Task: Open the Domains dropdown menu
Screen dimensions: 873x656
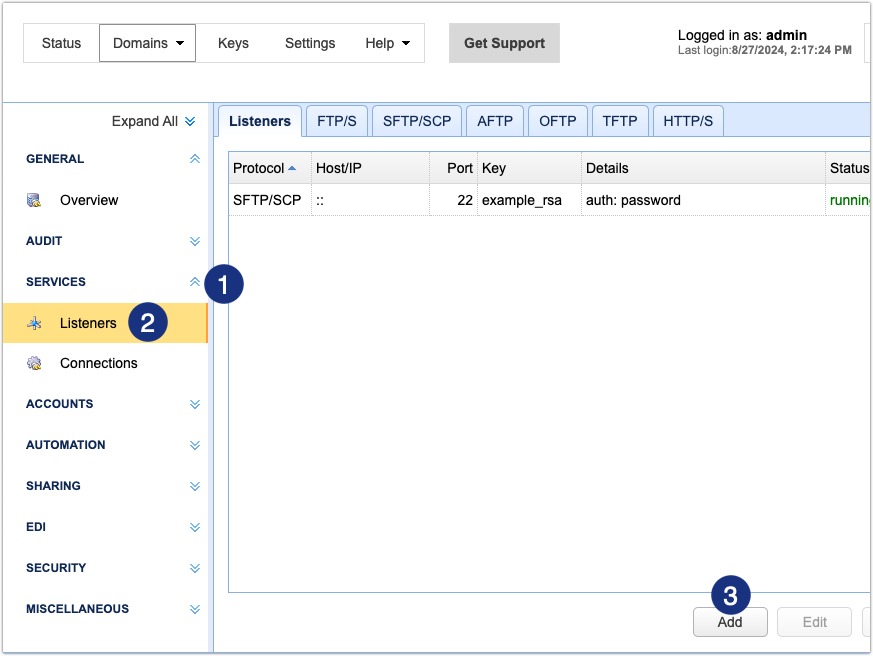Action: coord(147,43)
